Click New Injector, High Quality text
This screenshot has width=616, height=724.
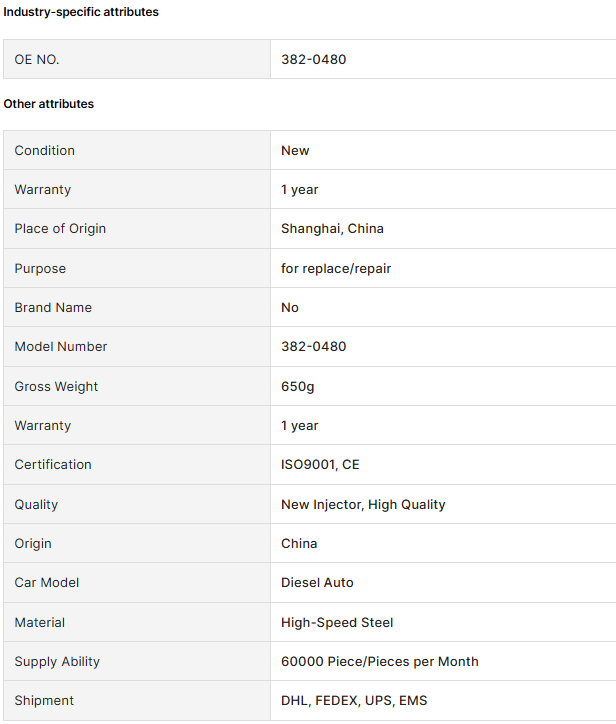click(363, 505)
